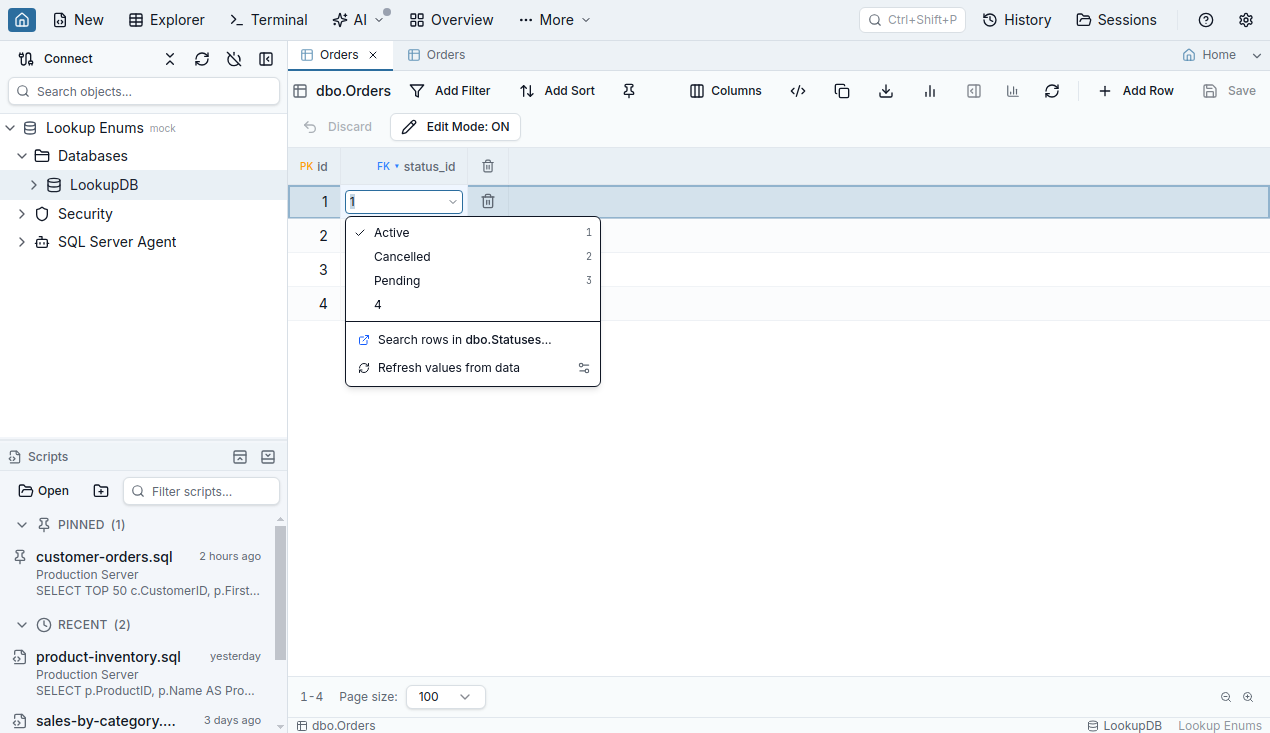This screenshot has width=1270, height=733.
Task: Refresh the connections list
Action: pyautogui.click(x=202, y=59)
